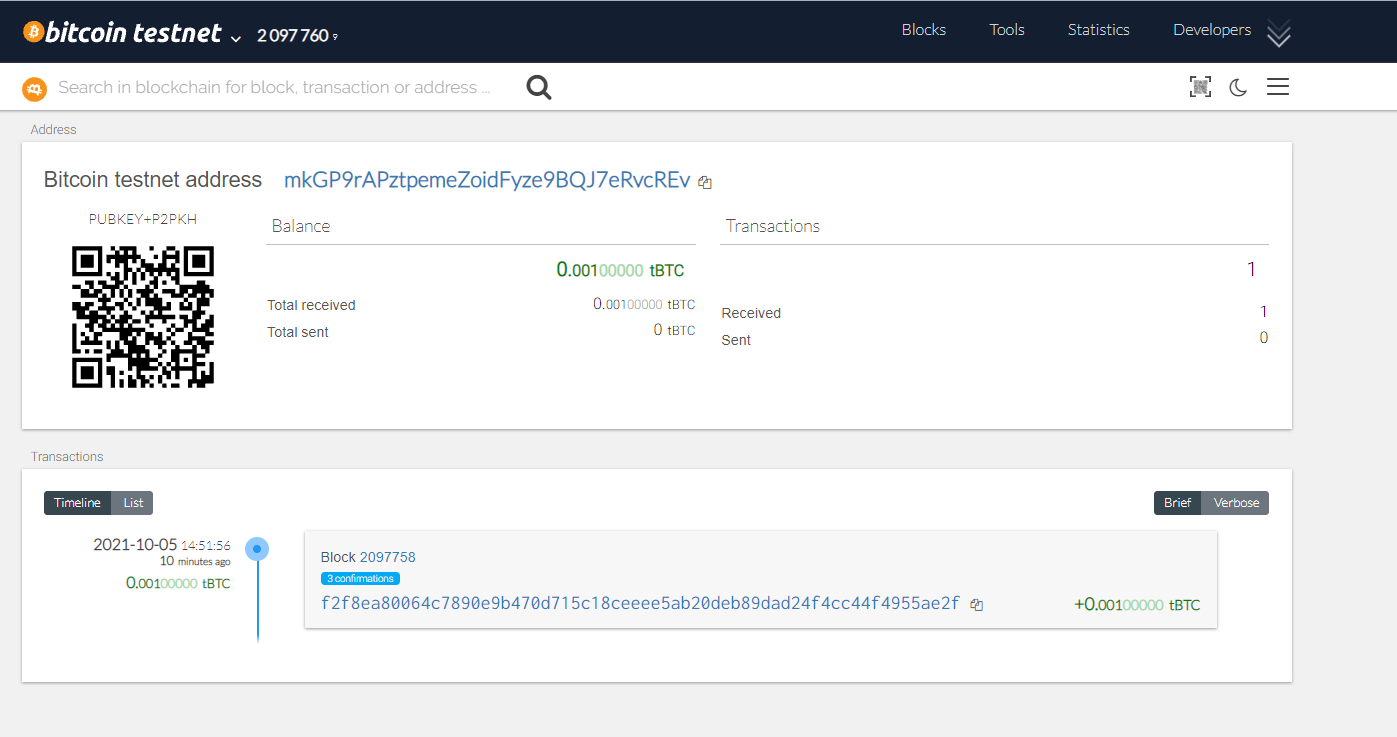The width and height of the screenshot is (1397, 737).
Task: Select Verbose transaction detail mode
Action: tap(1236, 503)
